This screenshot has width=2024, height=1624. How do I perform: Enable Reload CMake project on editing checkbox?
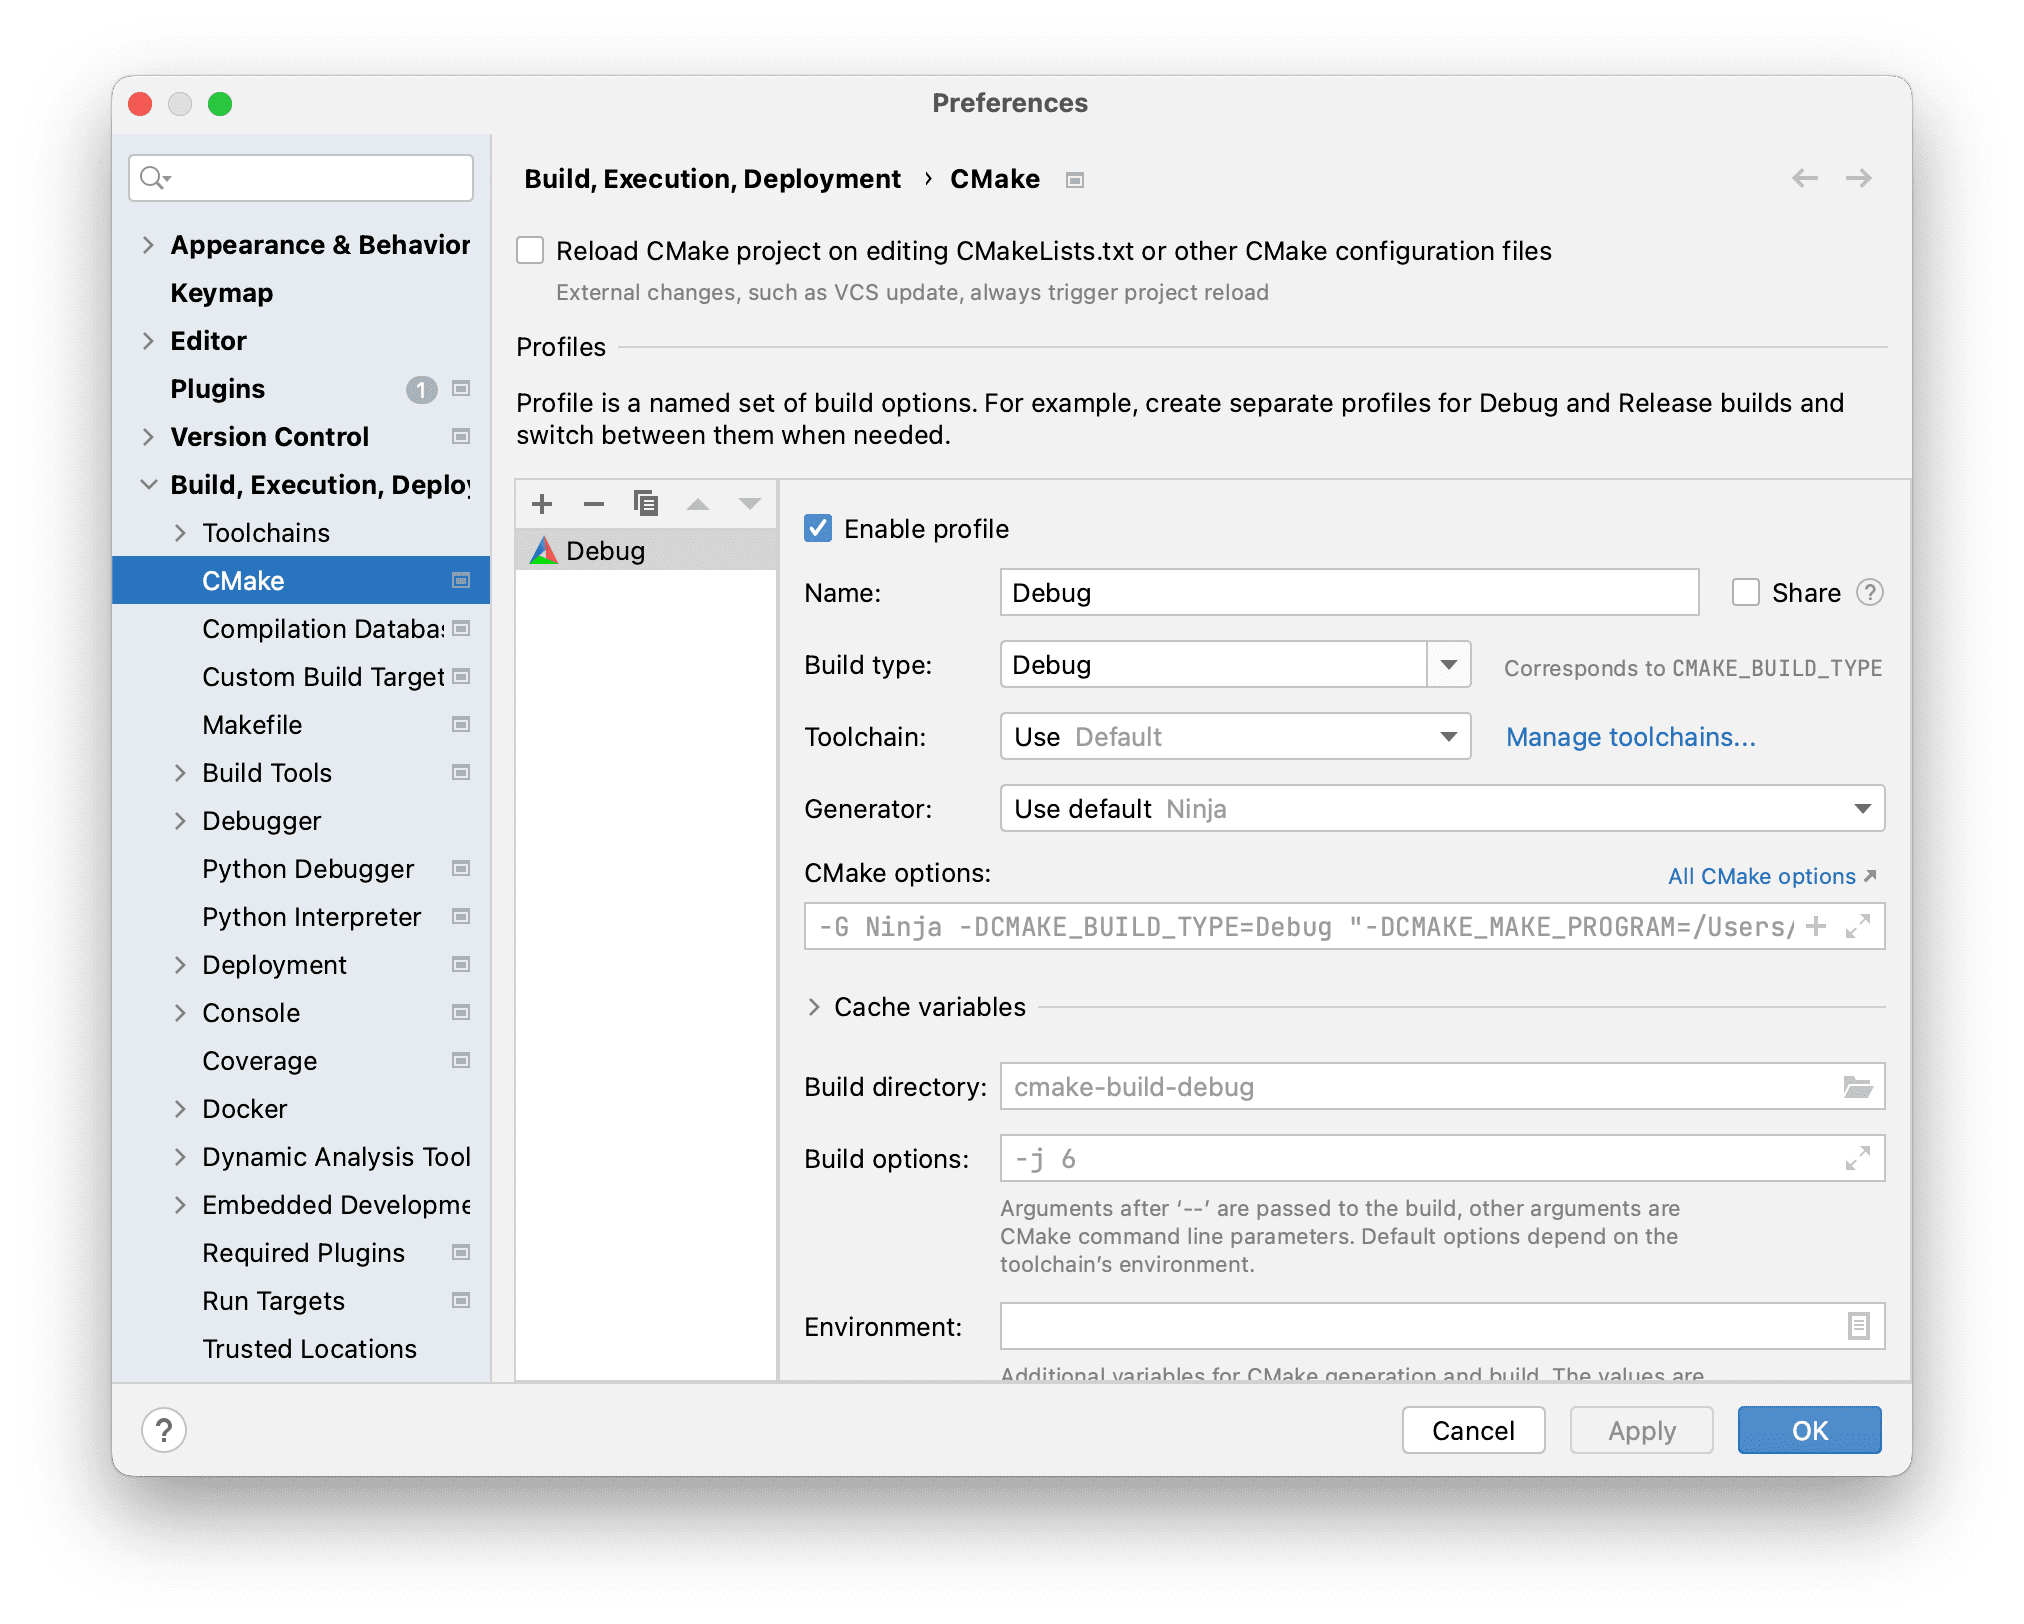coord(530,251)
